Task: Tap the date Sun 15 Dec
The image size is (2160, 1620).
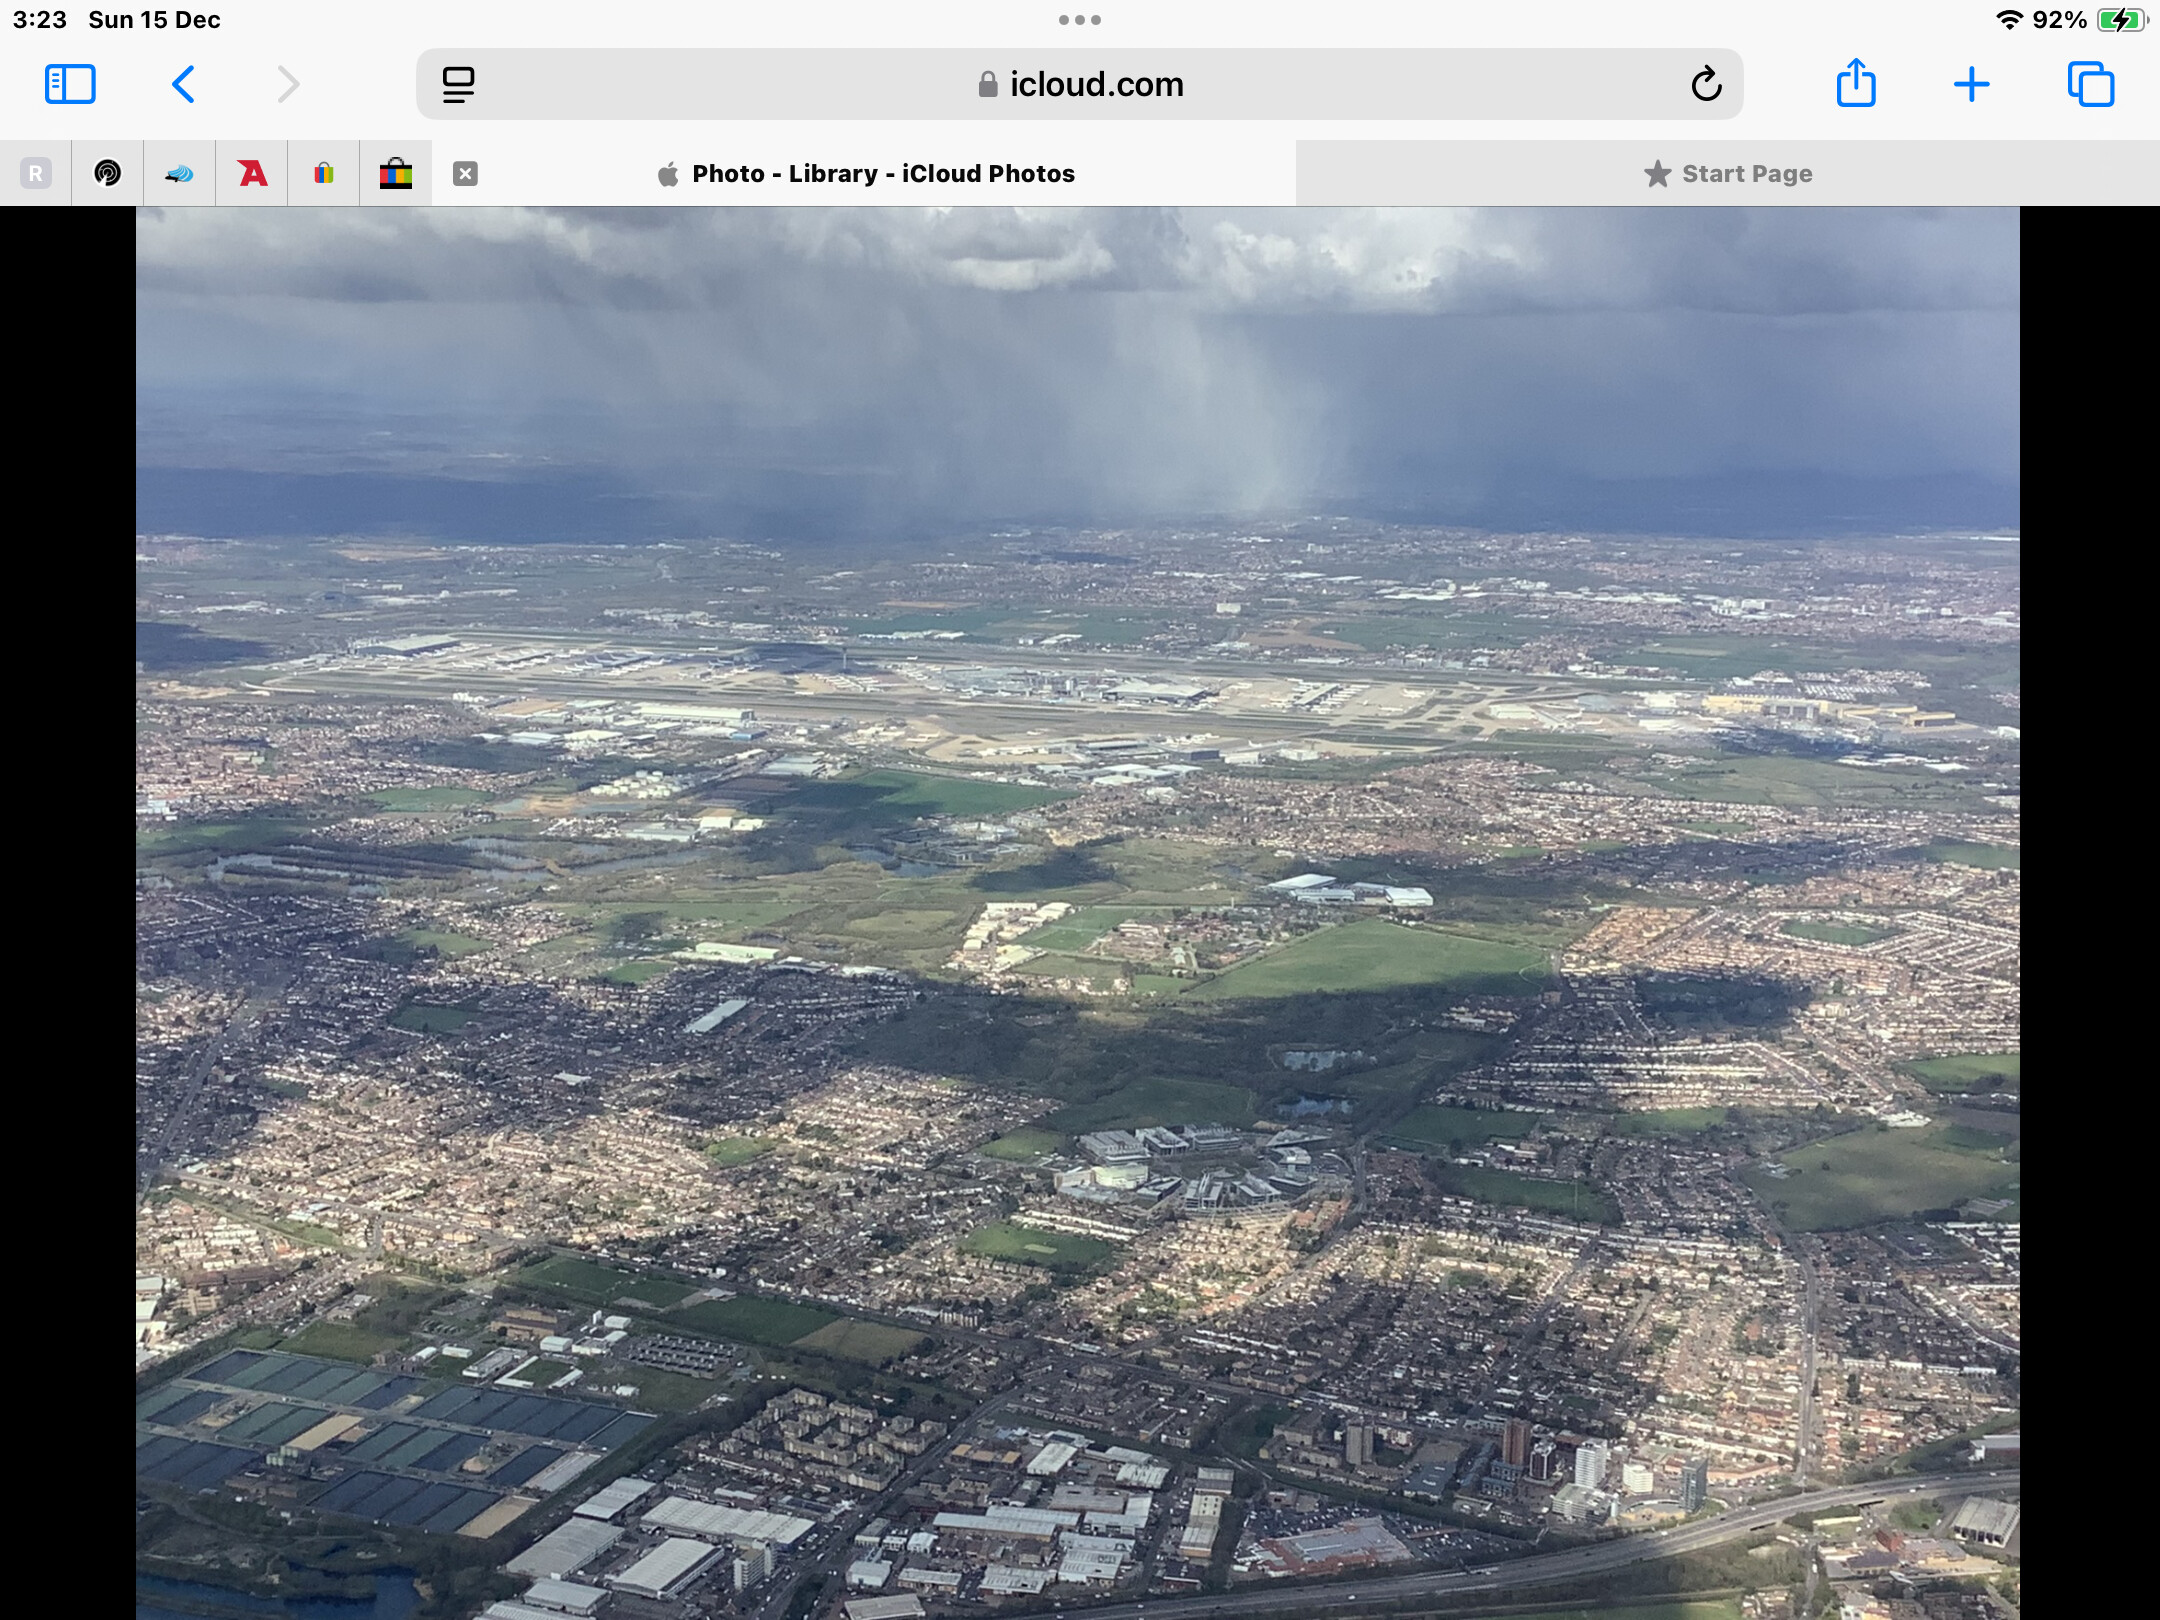Action: tap(154, 20)
